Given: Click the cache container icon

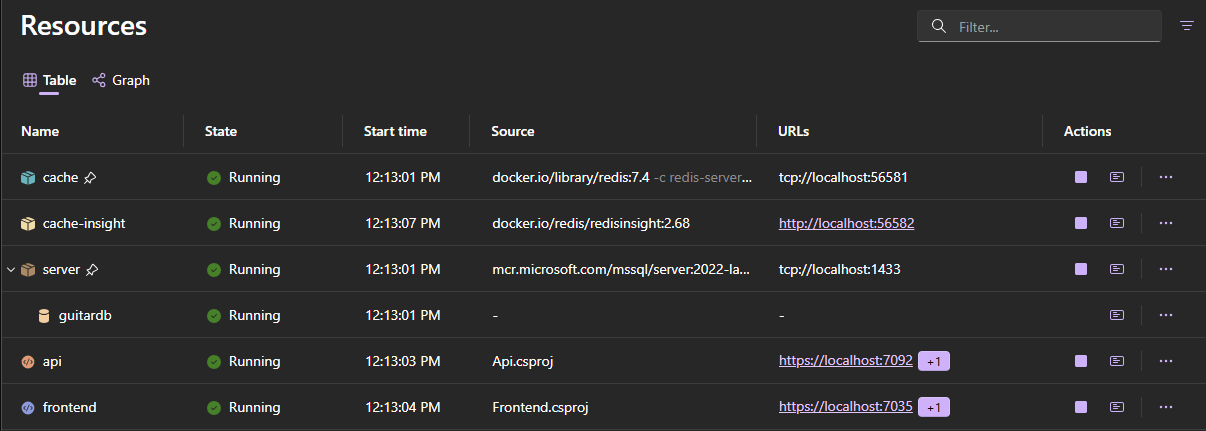Looking at the screenshot, I should pos(28,177).
